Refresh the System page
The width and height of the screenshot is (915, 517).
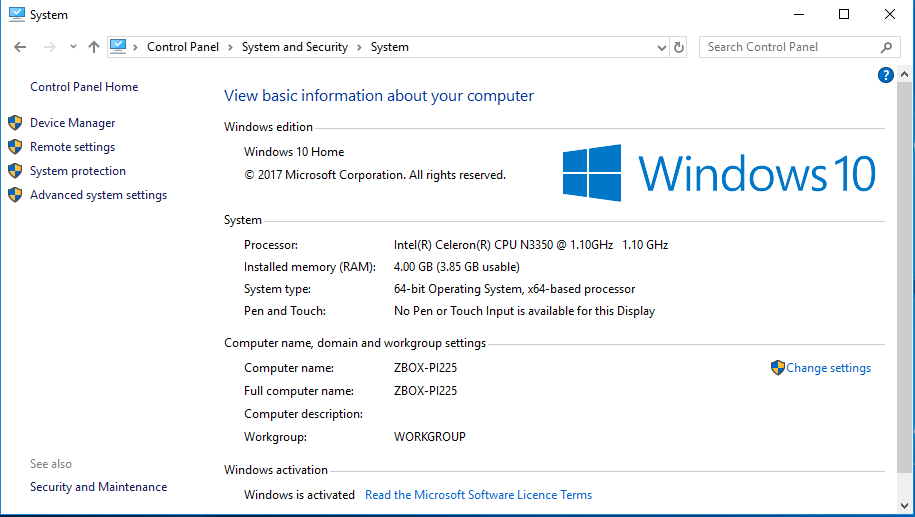point(679,47)
